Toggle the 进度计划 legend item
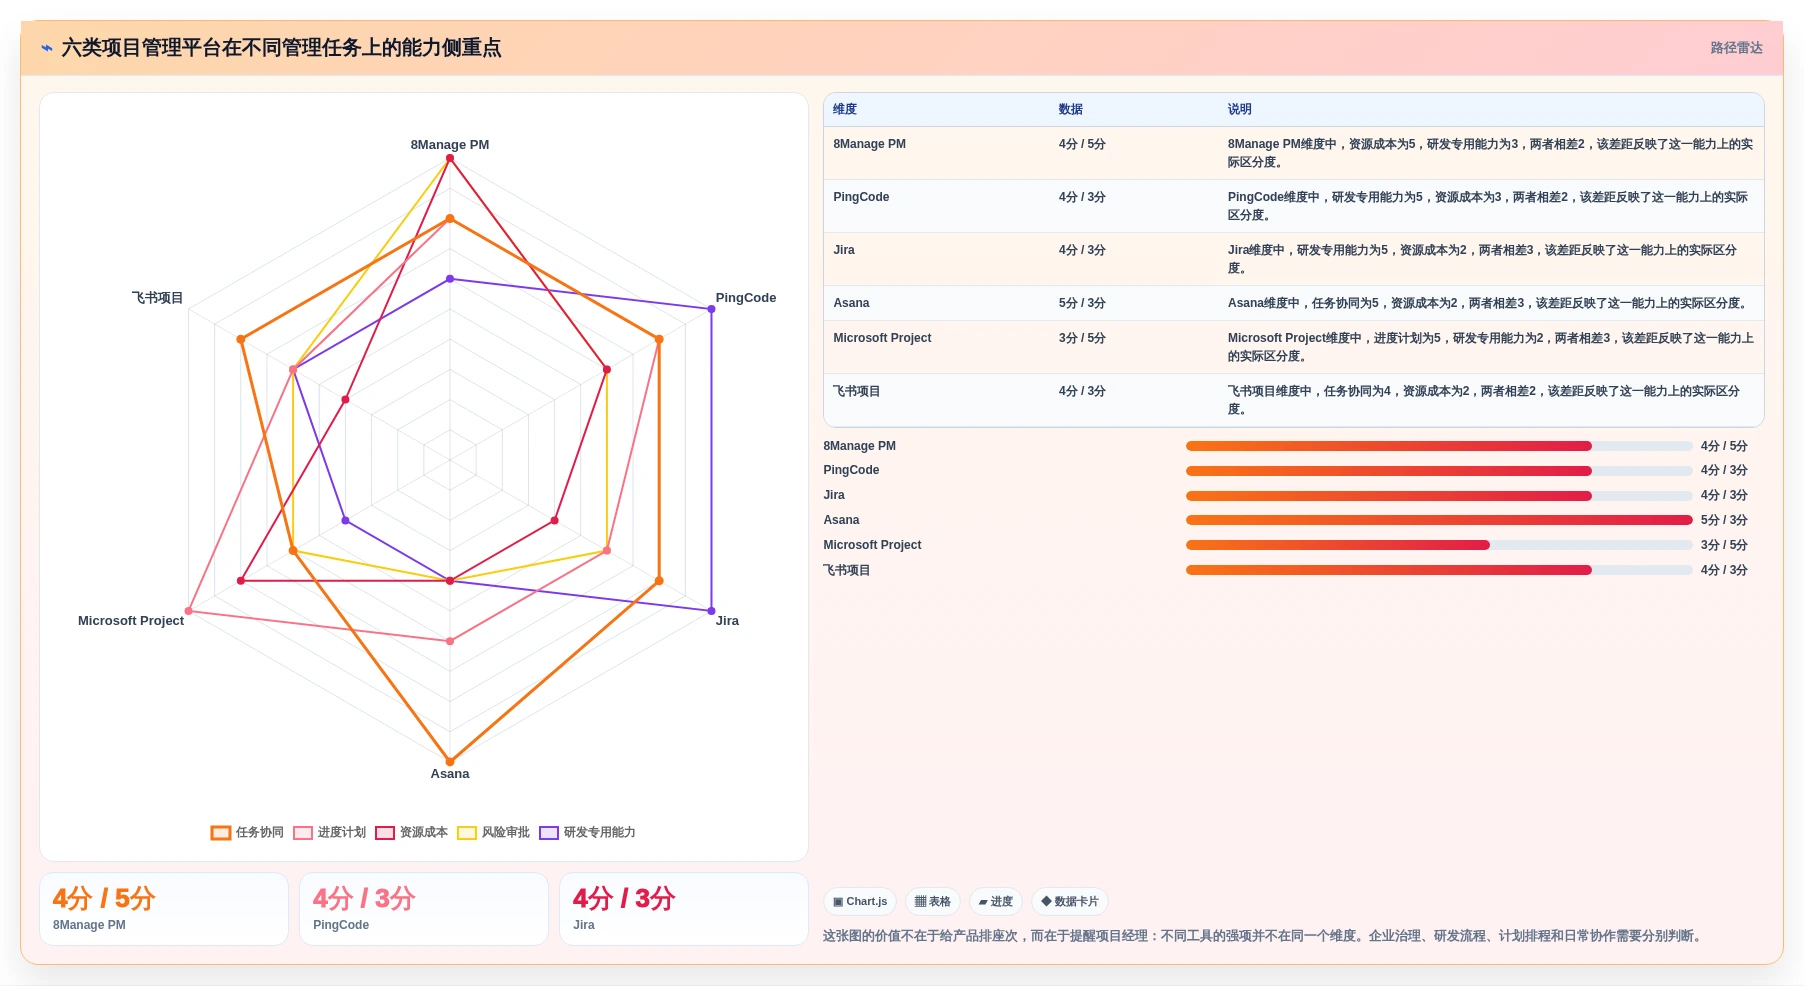 coord(329,832)
